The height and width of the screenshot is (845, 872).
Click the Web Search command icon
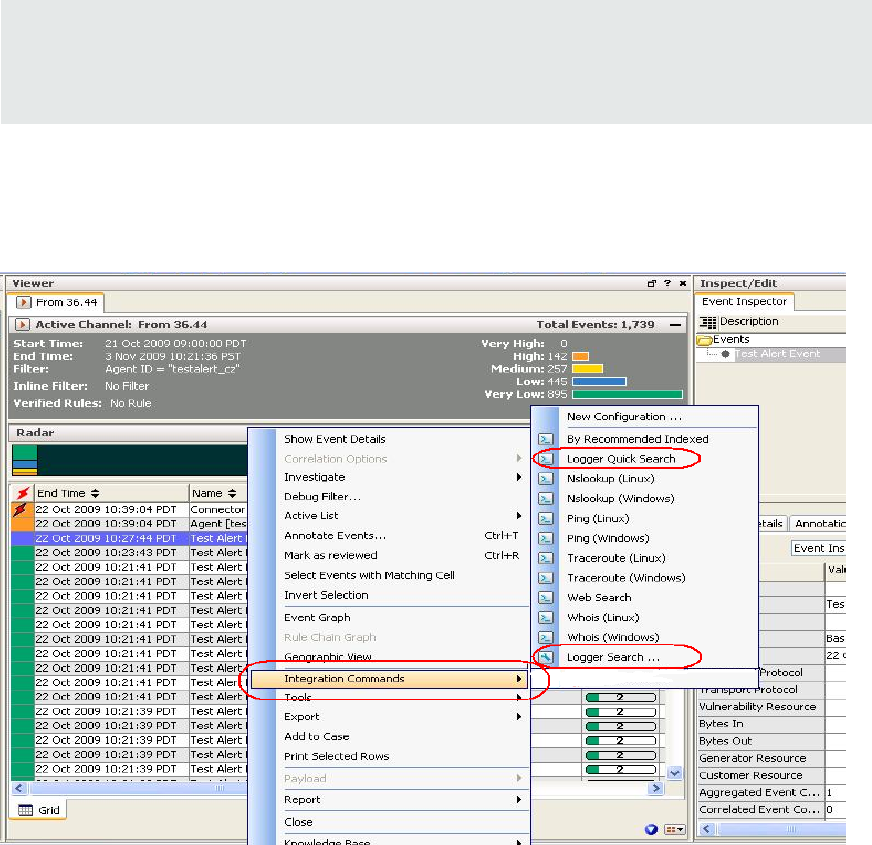click(546, 597)
